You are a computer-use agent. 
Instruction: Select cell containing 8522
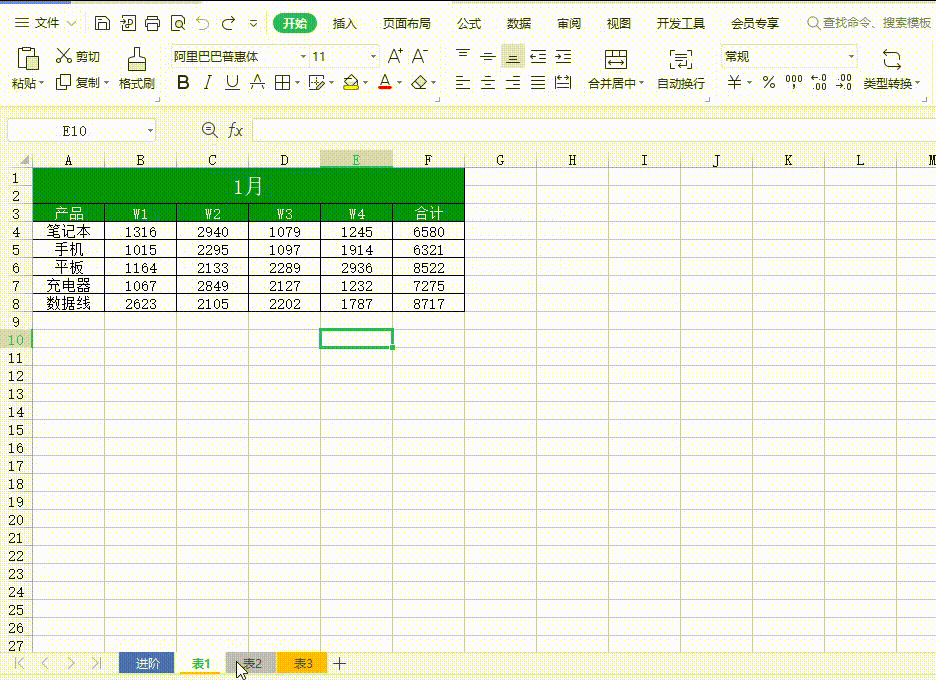(429, 267)
